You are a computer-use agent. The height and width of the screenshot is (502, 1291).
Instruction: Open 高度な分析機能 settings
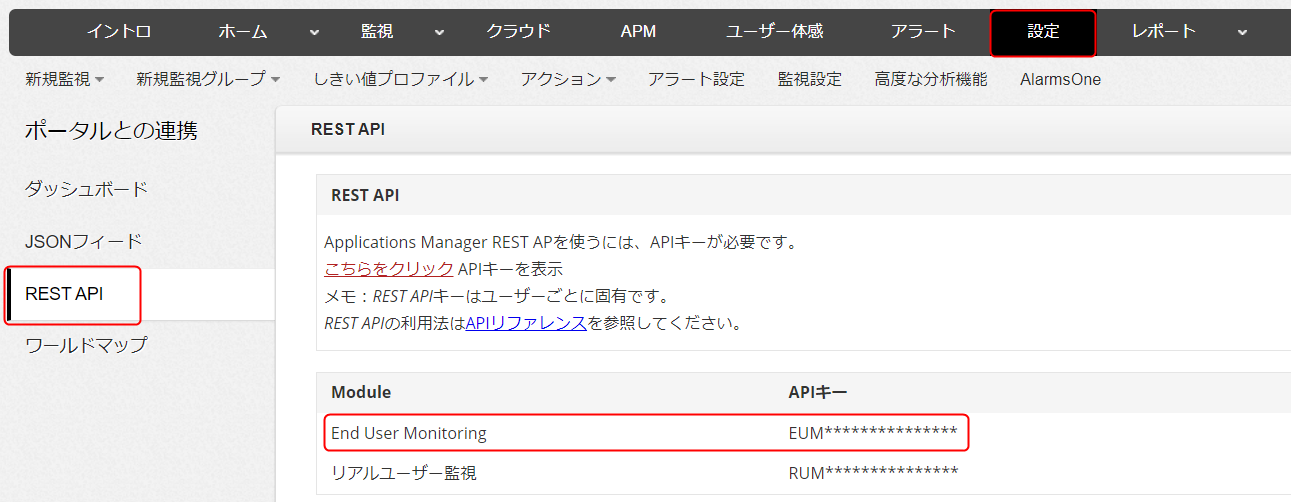930,79
